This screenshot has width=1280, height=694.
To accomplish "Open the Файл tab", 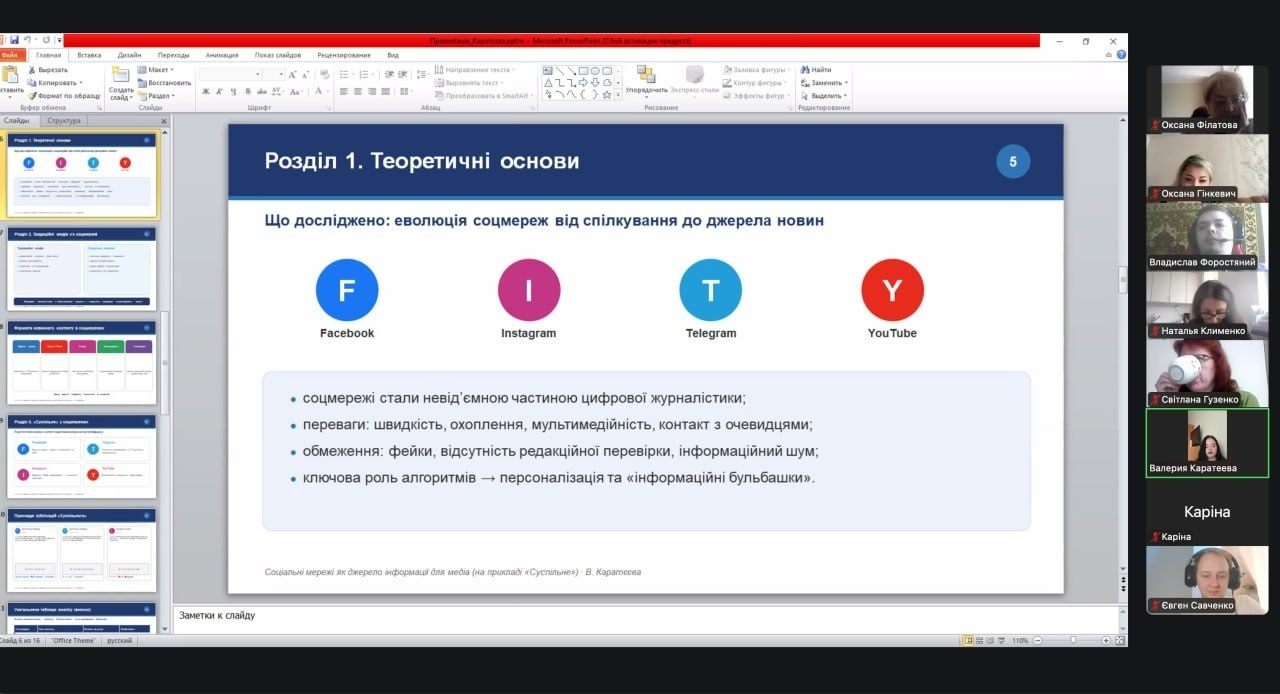I will 11,55.
